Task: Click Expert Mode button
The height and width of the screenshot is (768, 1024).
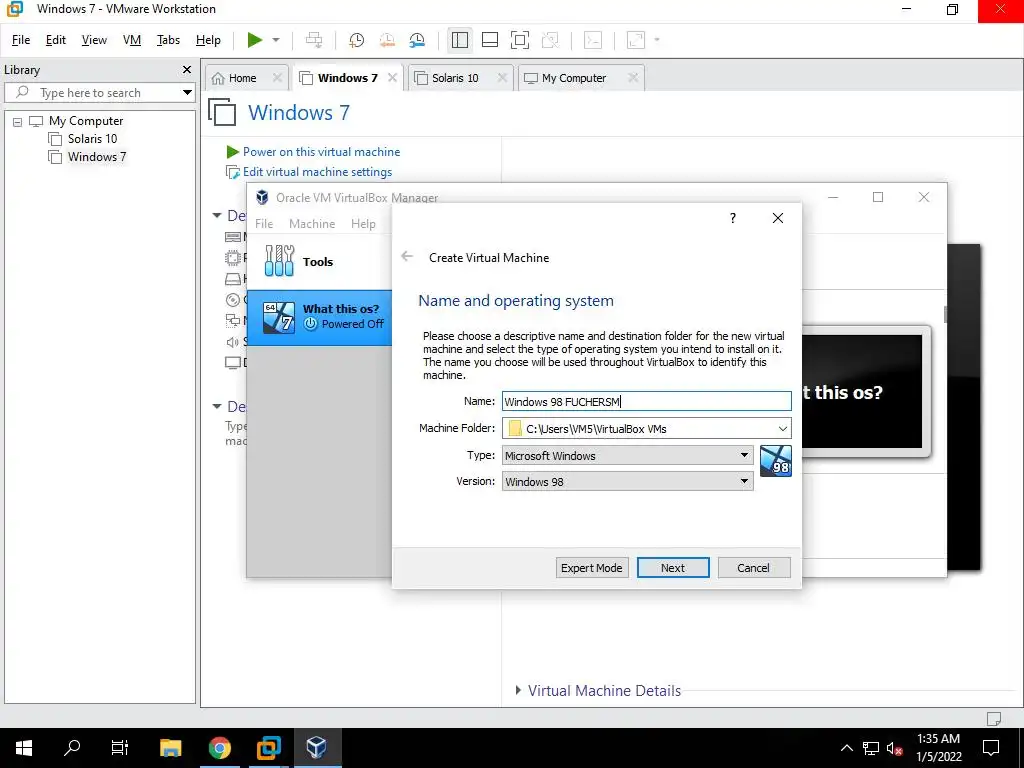Action: (x=592, y=568)
